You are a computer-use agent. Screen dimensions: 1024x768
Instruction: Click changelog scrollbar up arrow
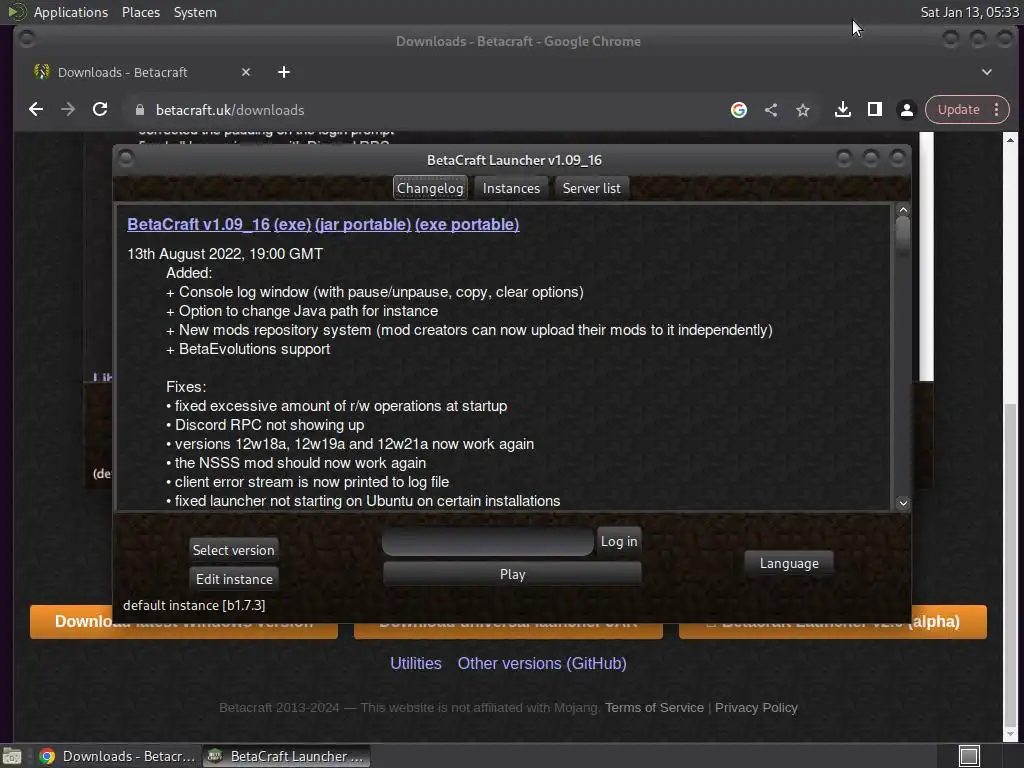coord(903,210)
